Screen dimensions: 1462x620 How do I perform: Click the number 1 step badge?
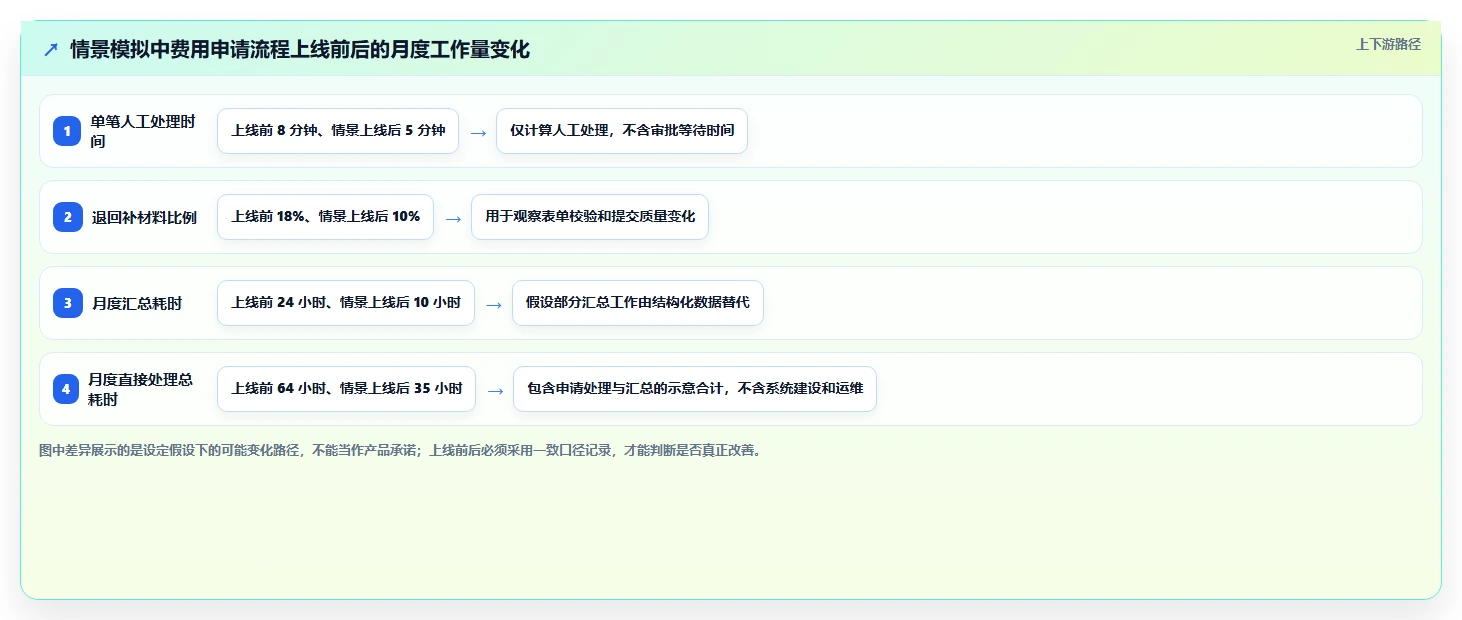[x=67, y=131]
